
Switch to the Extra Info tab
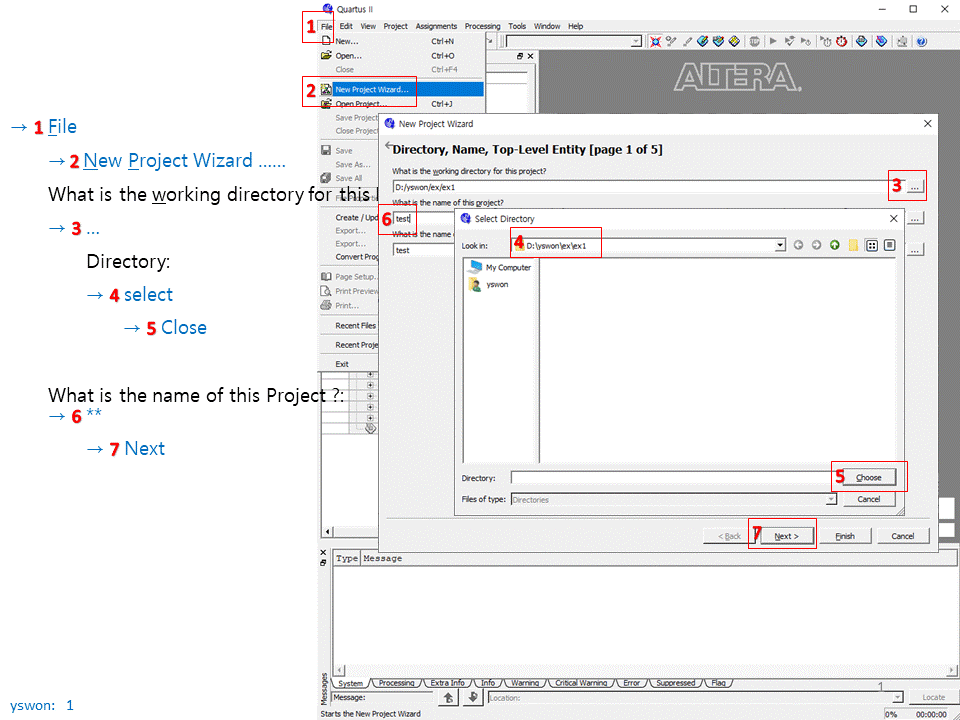click(x=448, y=683)
